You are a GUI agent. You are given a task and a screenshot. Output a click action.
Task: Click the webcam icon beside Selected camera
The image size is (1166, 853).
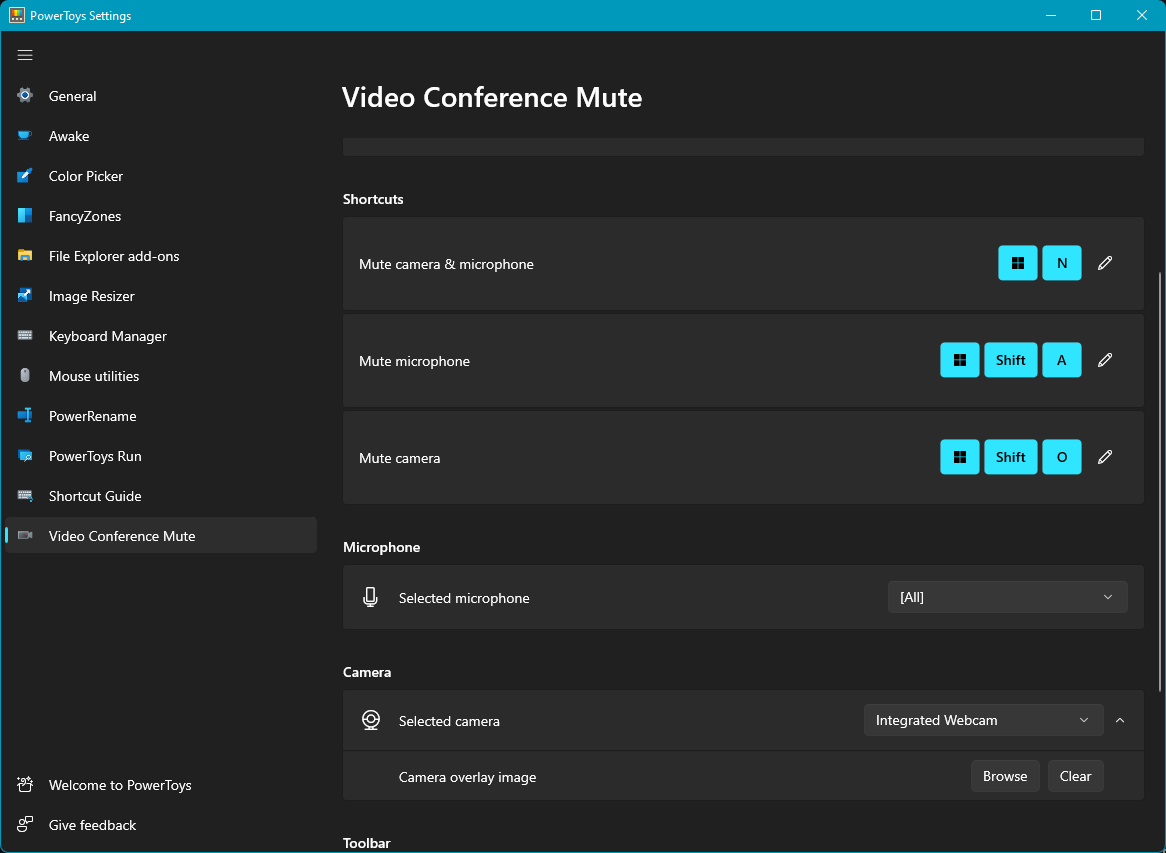[x=370, y=720]
